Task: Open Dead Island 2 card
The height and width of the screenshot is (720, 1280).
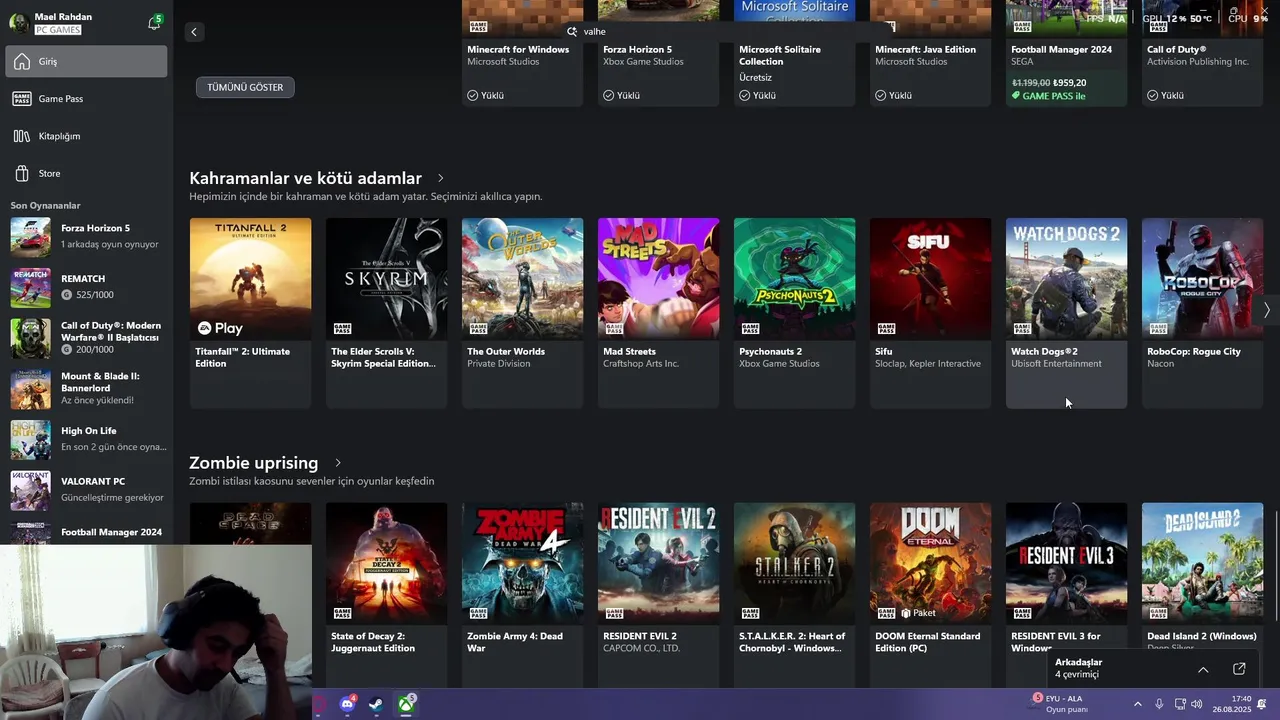Action: [1202, 575]
